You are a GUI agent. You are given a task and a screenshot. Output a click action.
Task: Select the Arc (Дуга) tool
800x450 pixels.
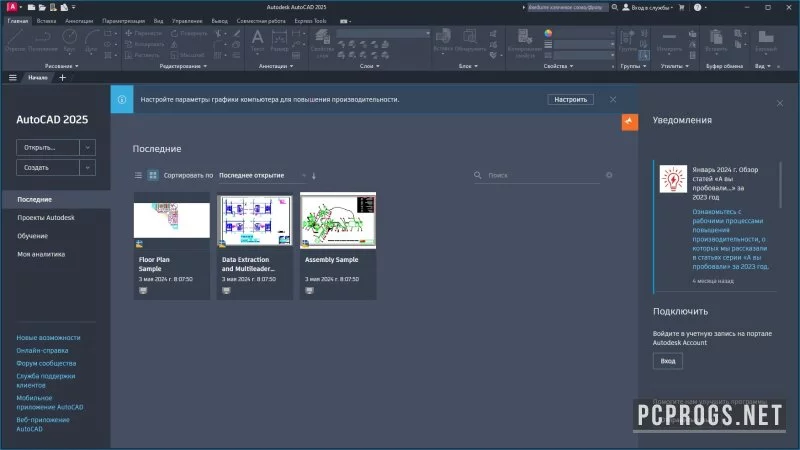click(91, 41)
